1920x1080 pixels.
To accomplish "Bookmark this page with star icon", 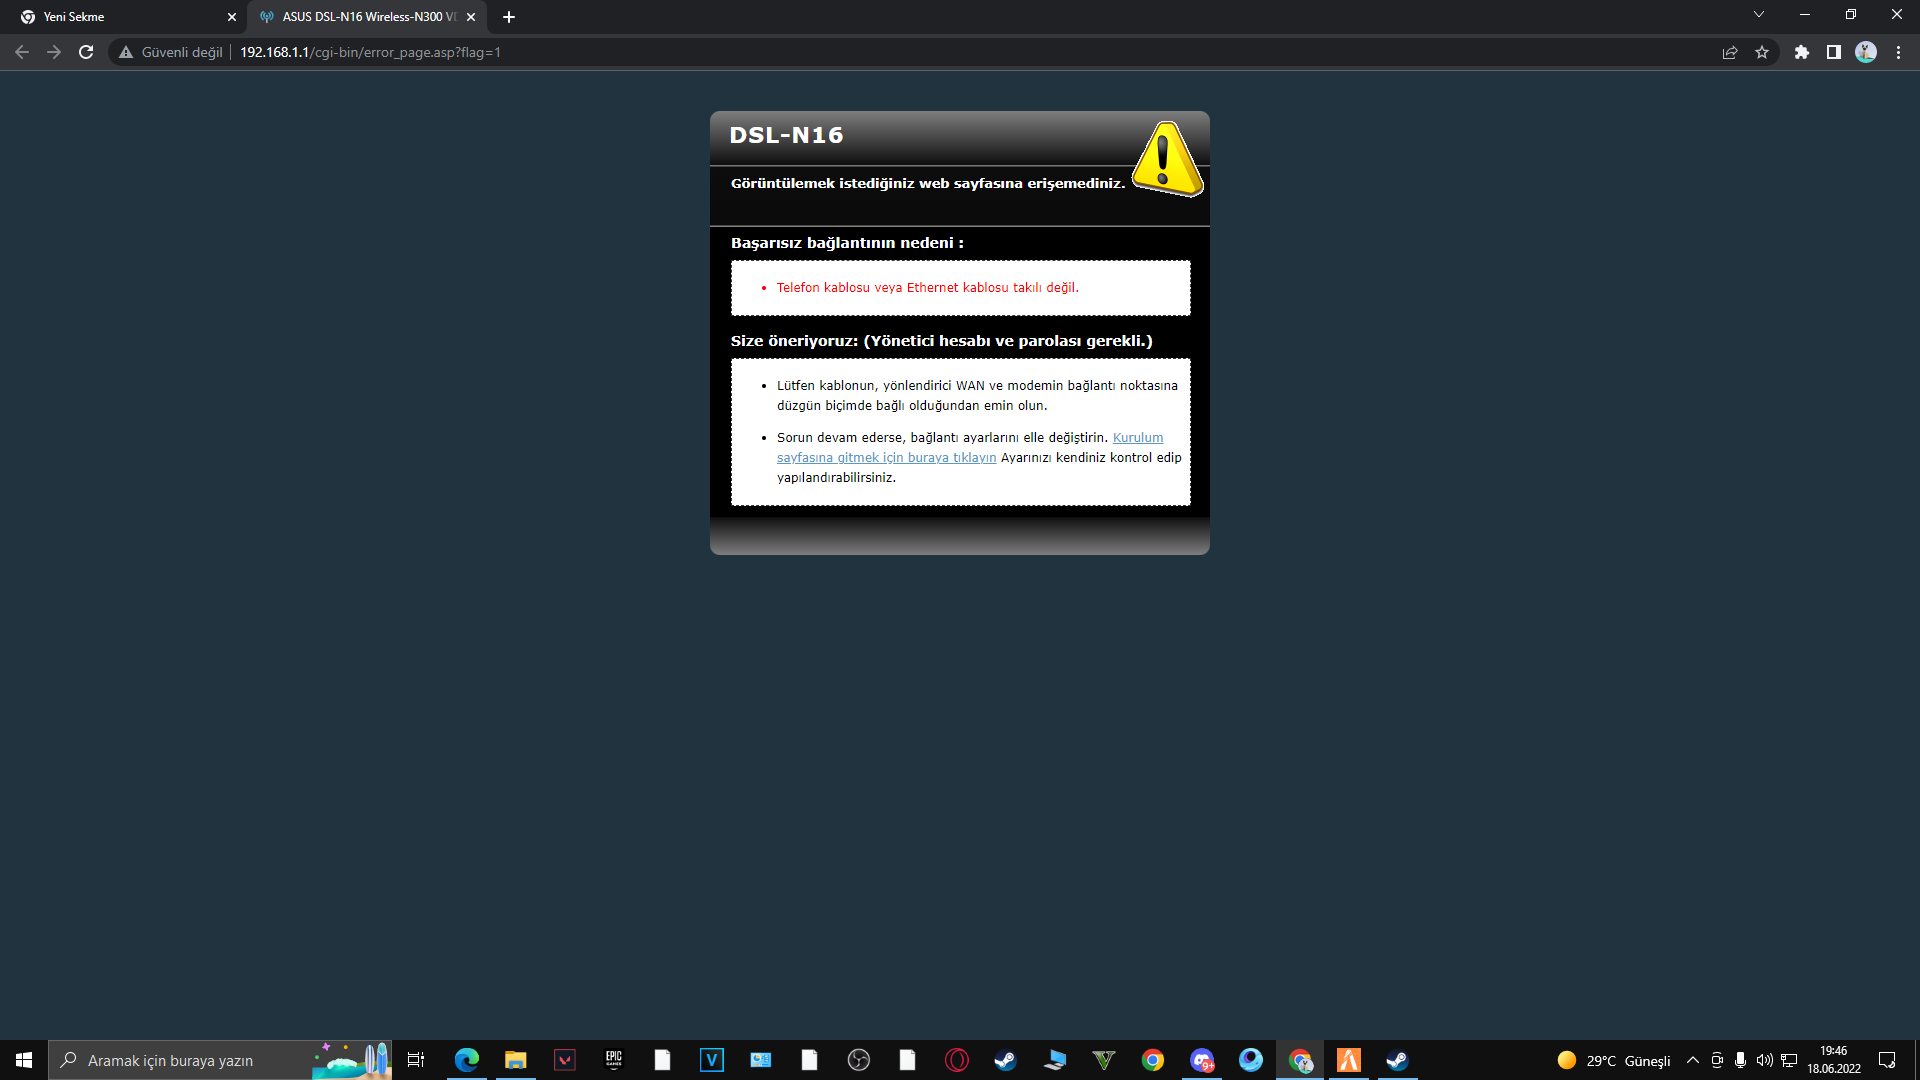I will pos(1762,52).
